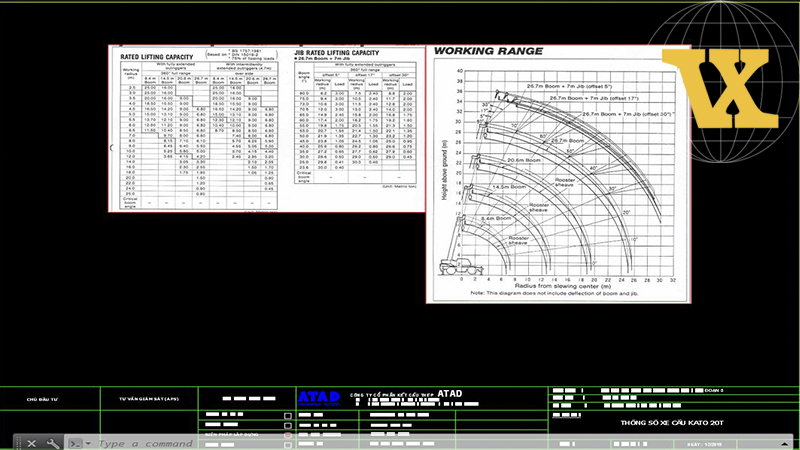
Task: Select 'THÔNG SỐ XE CẨU KATO 20T' title text
Action: click(672, 422)
